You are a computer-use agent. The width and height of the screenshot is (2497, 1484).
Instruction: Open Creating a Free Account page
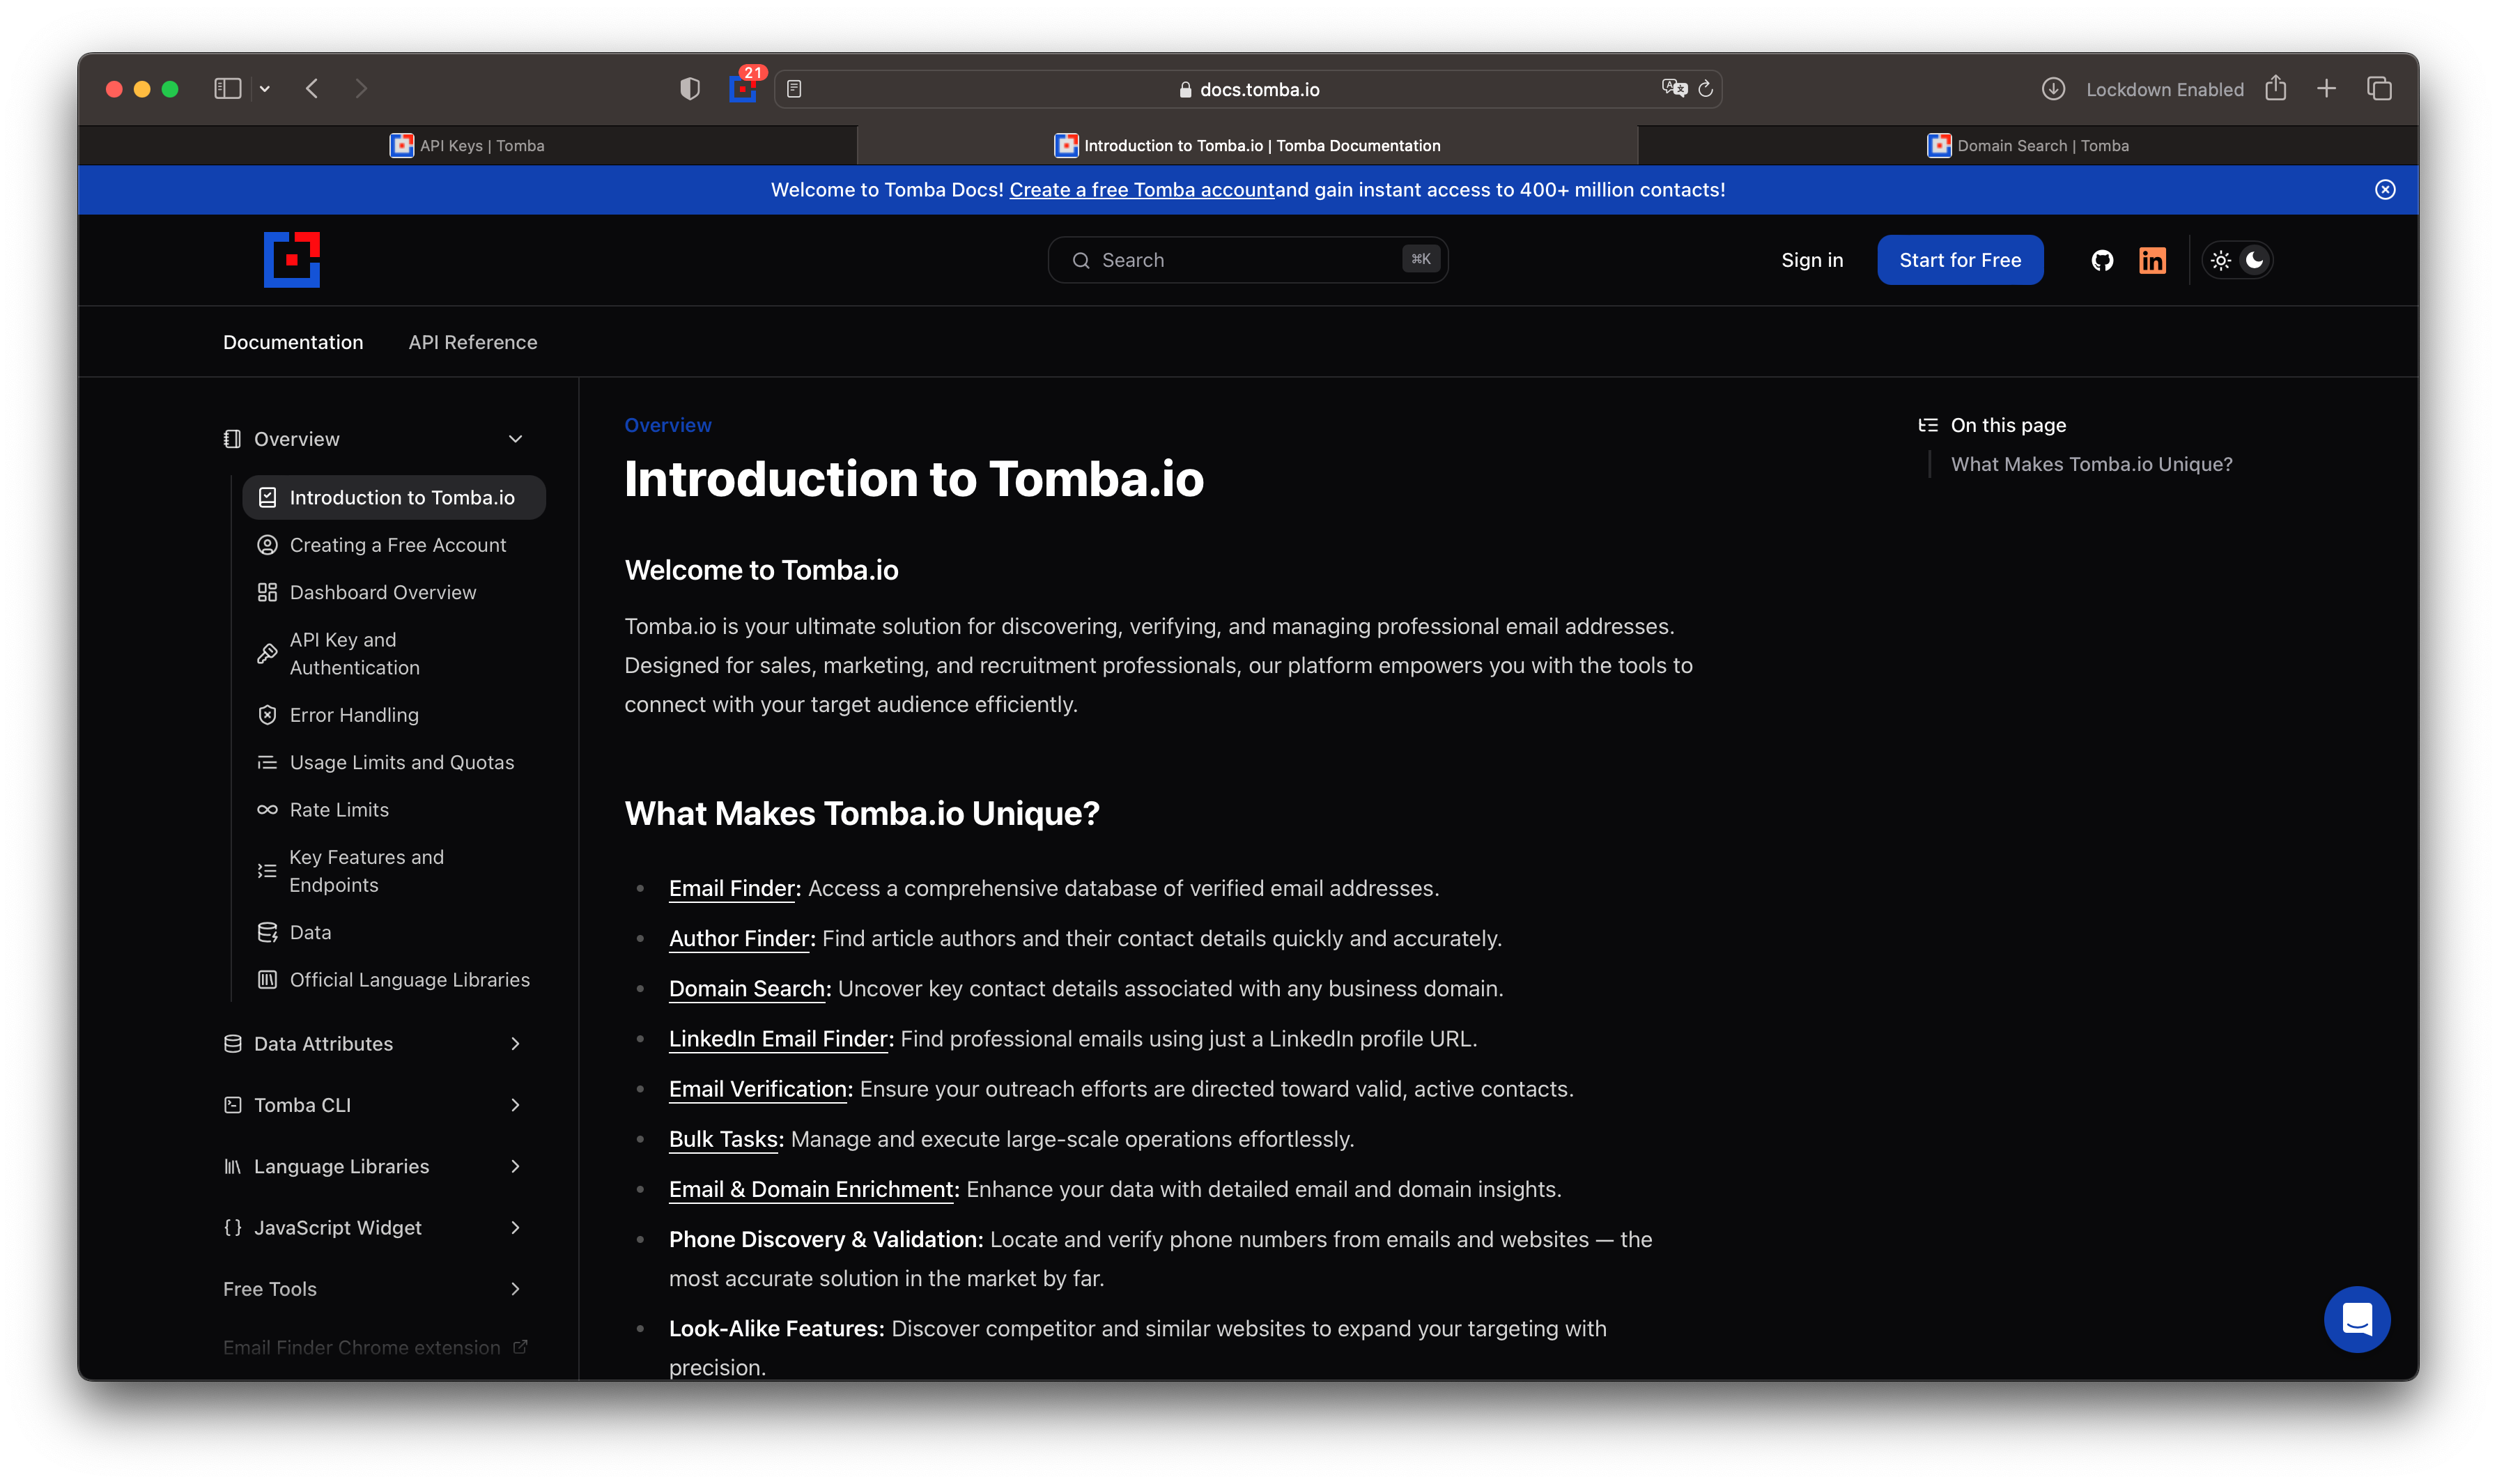pos(394,545)
